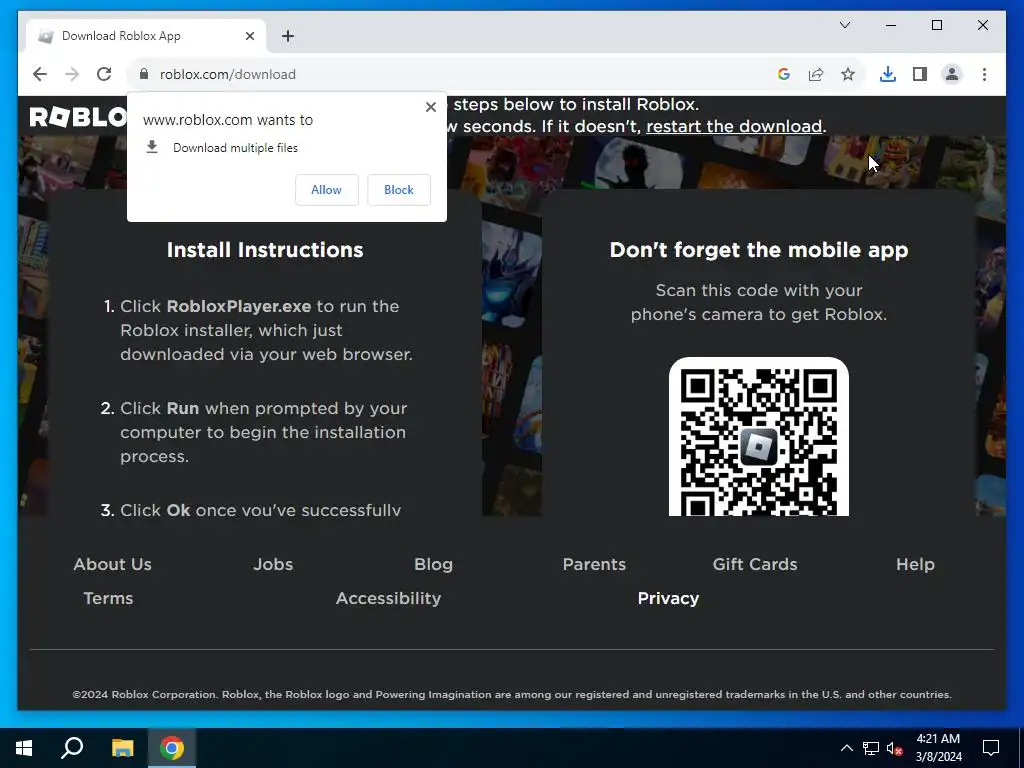Open the Blog footer link
This screenshot has height=768, width=1024.
pyautogui.click(x=434, y=564)
